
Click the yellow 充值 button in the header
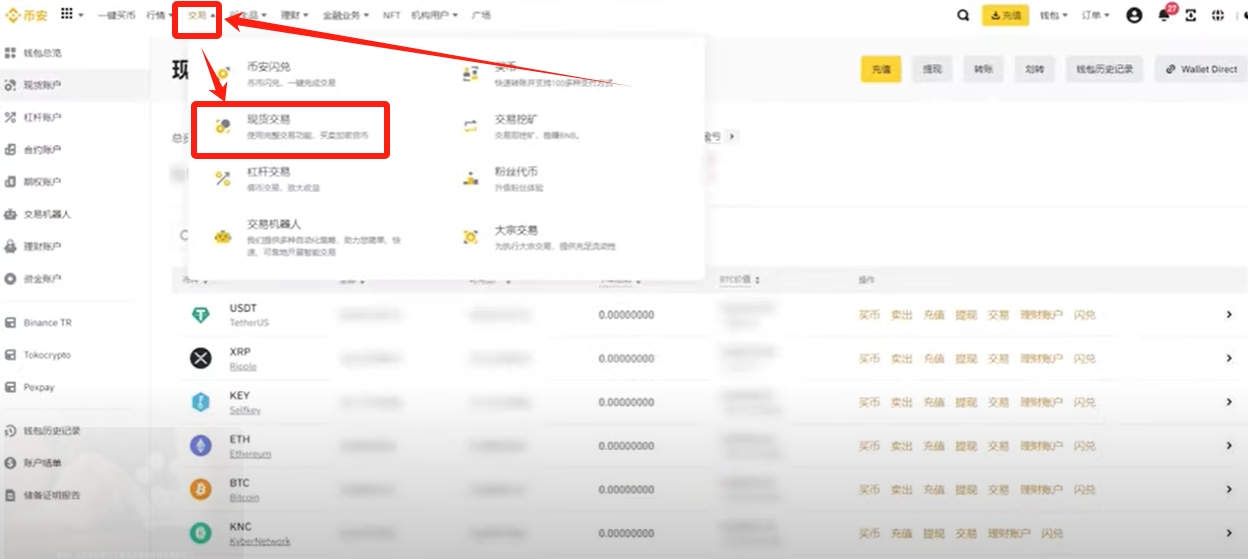pos(1006,15)
